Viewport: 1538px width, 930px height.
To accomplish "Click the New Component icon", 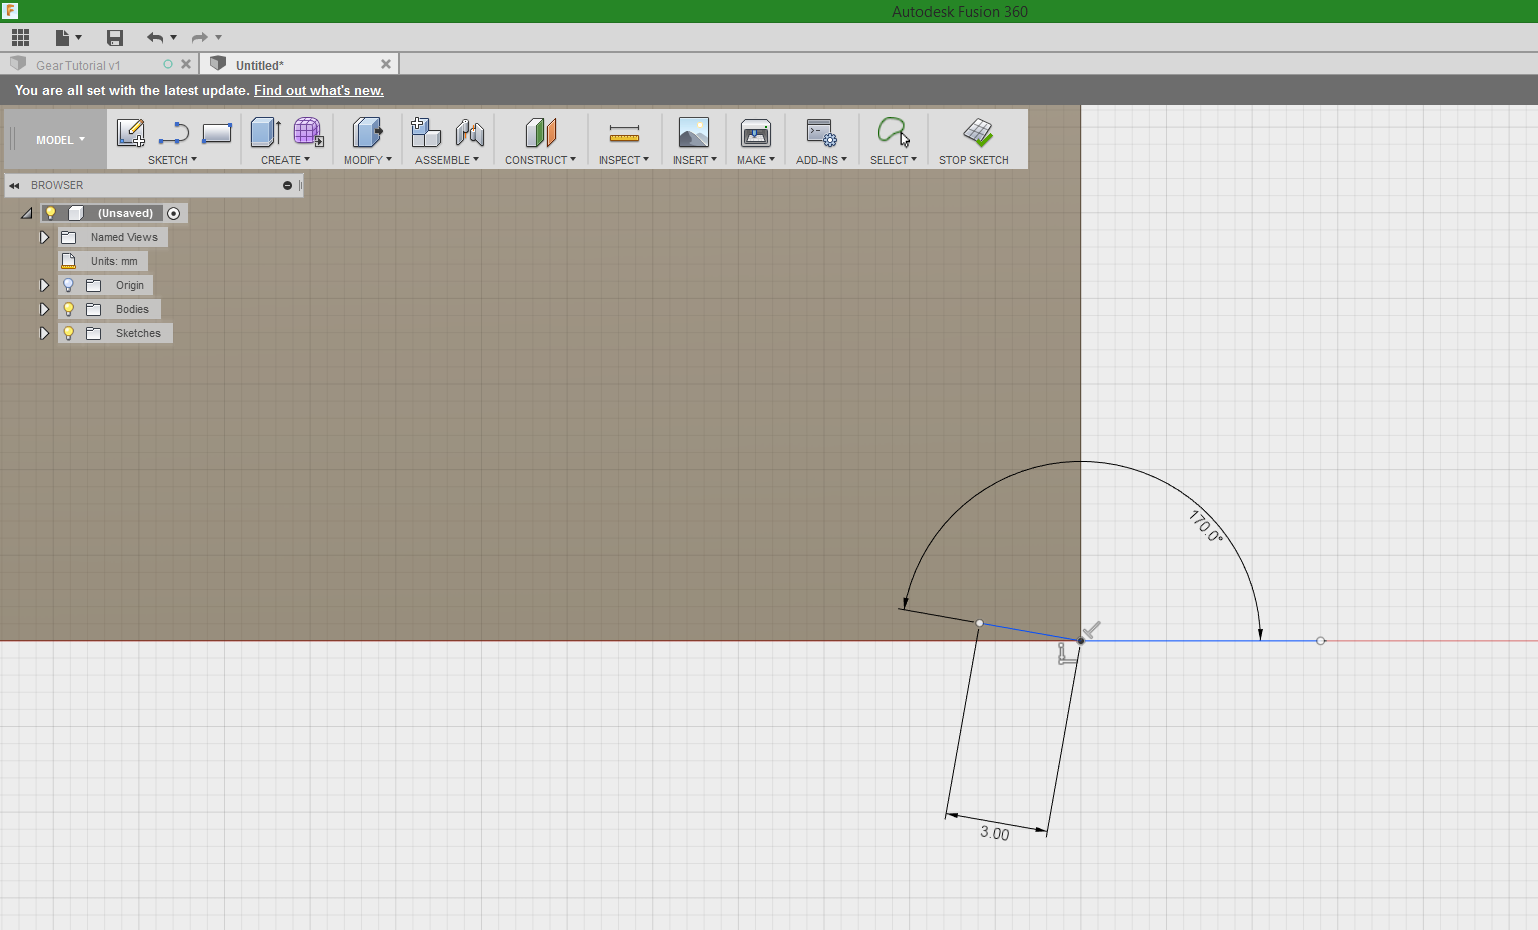I will (x=426, y=132).
